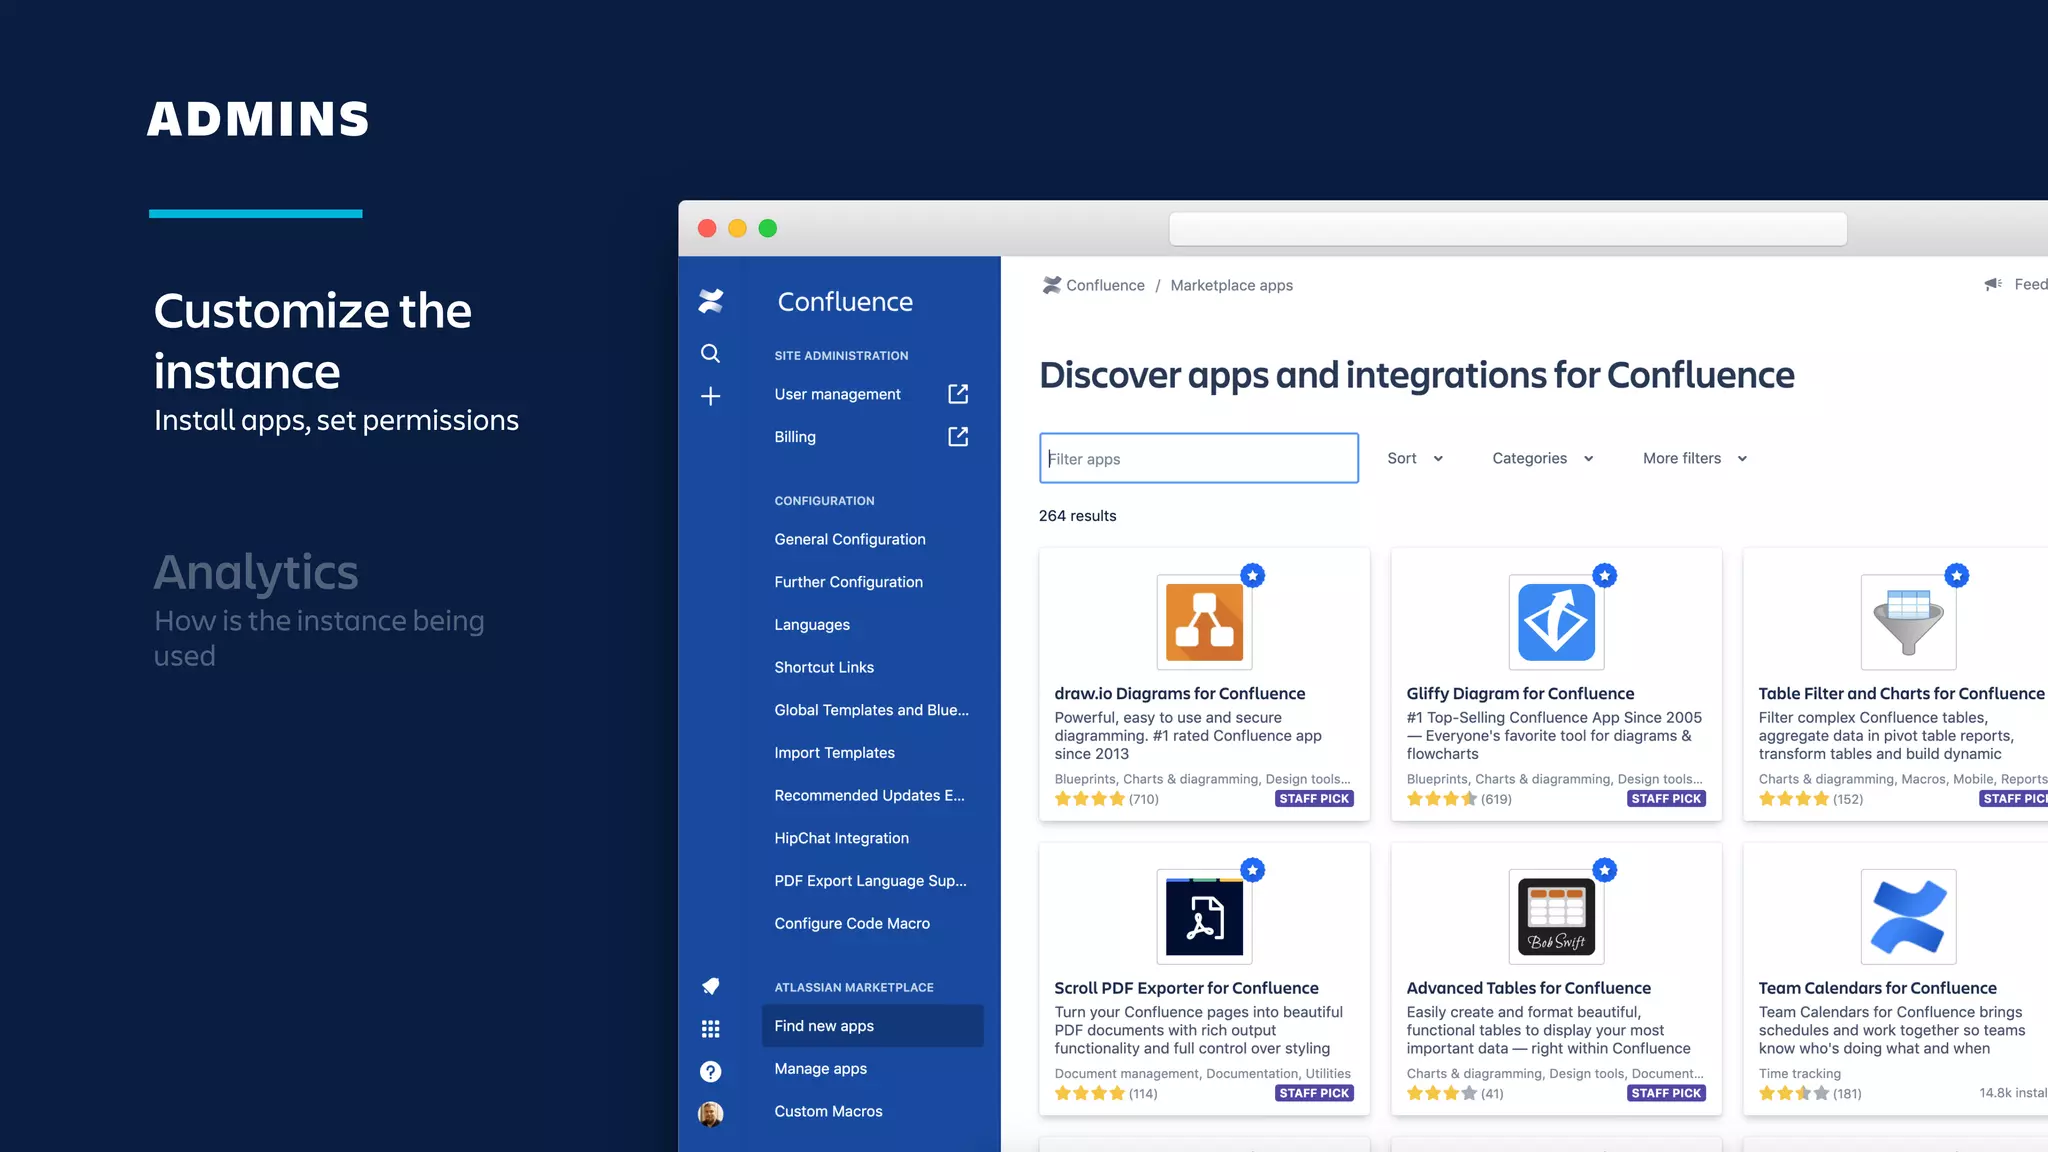
Task: Open Configure Code Macro
Action: coord(852,924)
